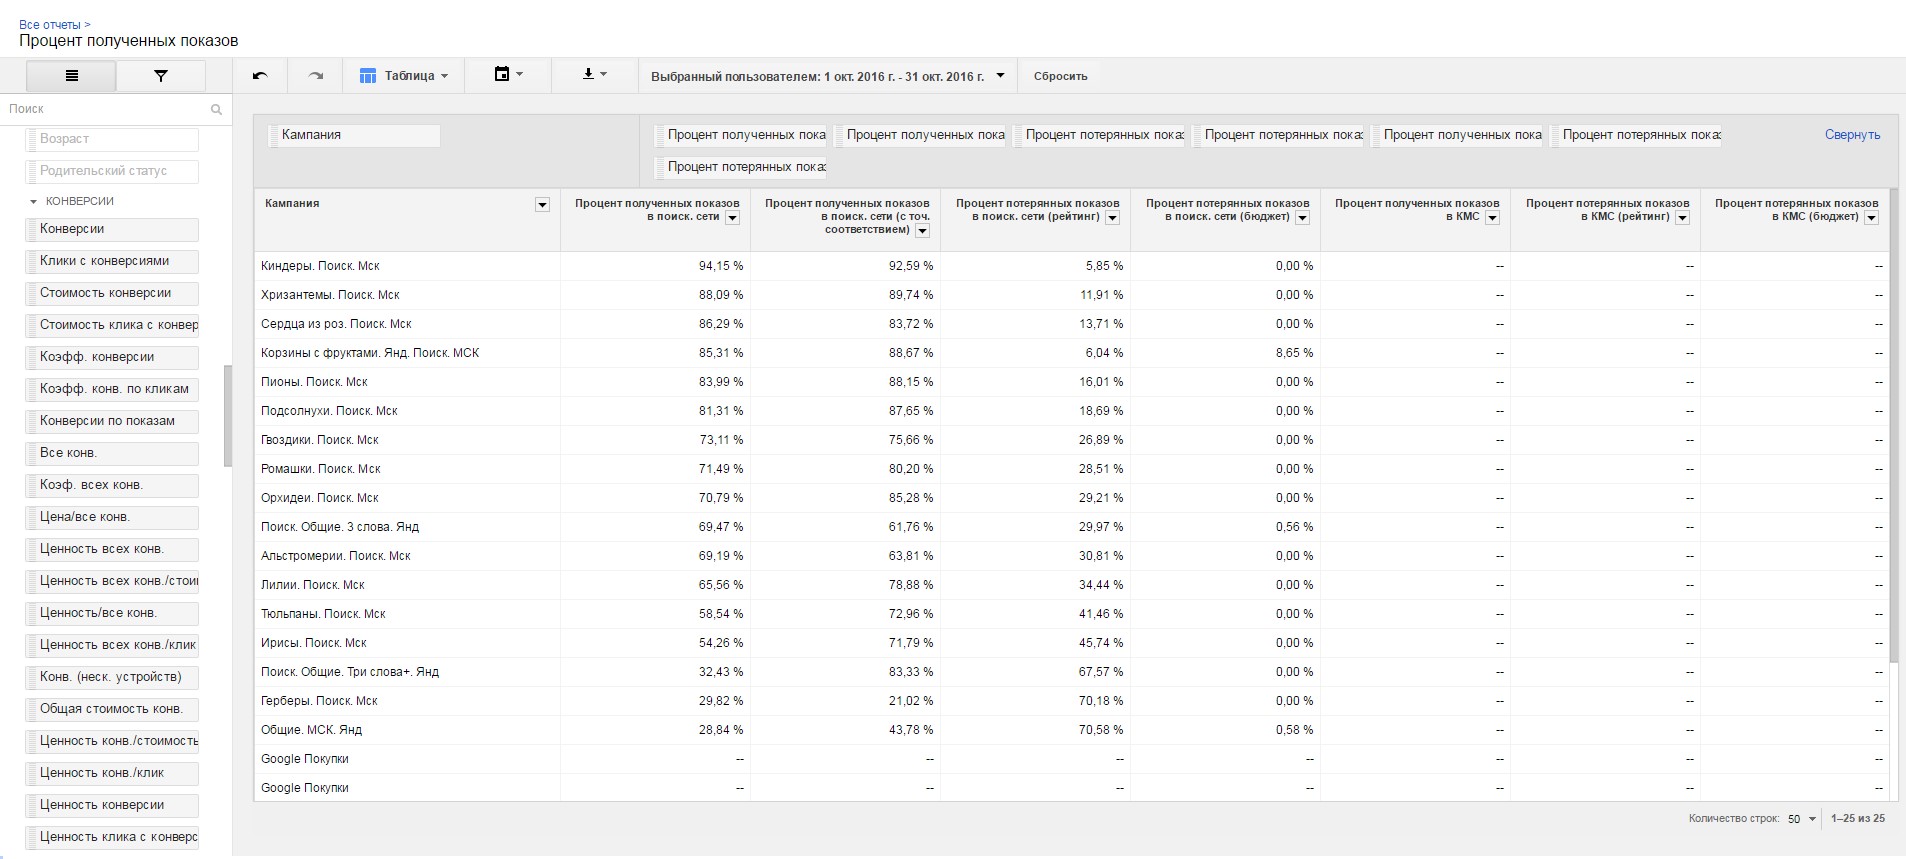Click the Герберы. Поиск. Мск campaign
Screen dimensions: 1906x859
tap(319, 701)
